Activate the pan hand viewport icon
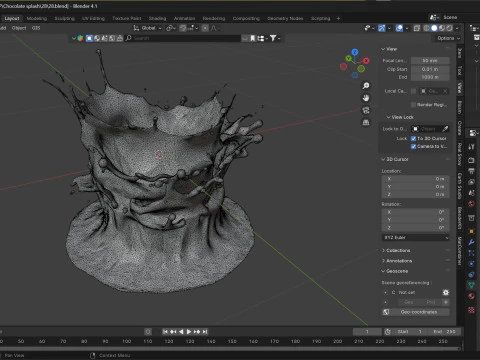This screenshot has height=360, width=480. (x=366, y=98)
